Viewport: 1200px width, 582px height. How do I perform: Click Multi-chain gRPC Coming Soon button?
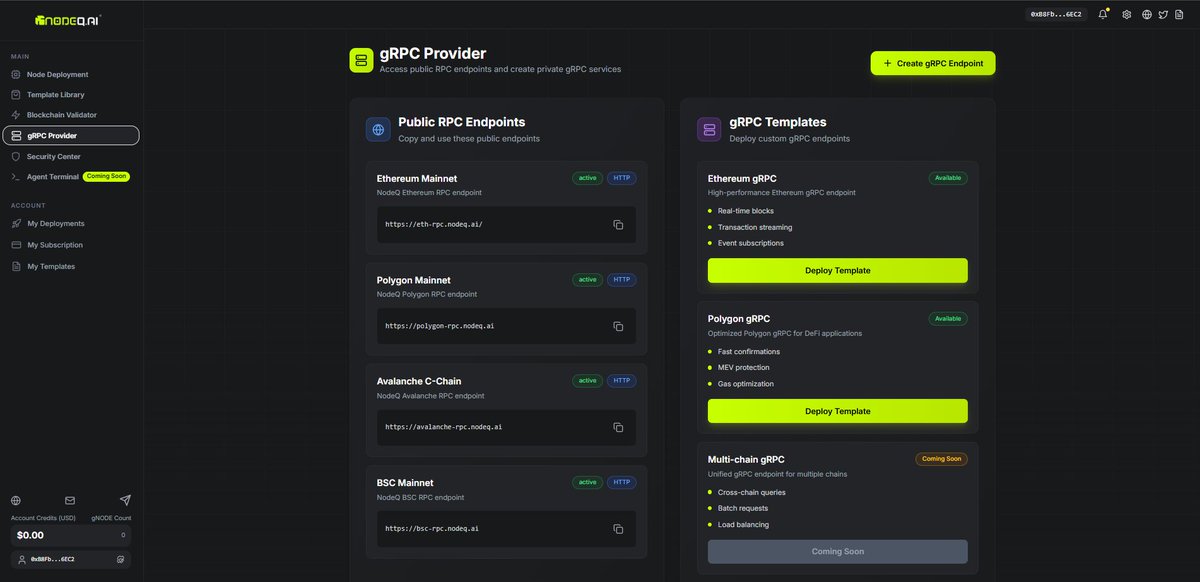tap(837, 551)
